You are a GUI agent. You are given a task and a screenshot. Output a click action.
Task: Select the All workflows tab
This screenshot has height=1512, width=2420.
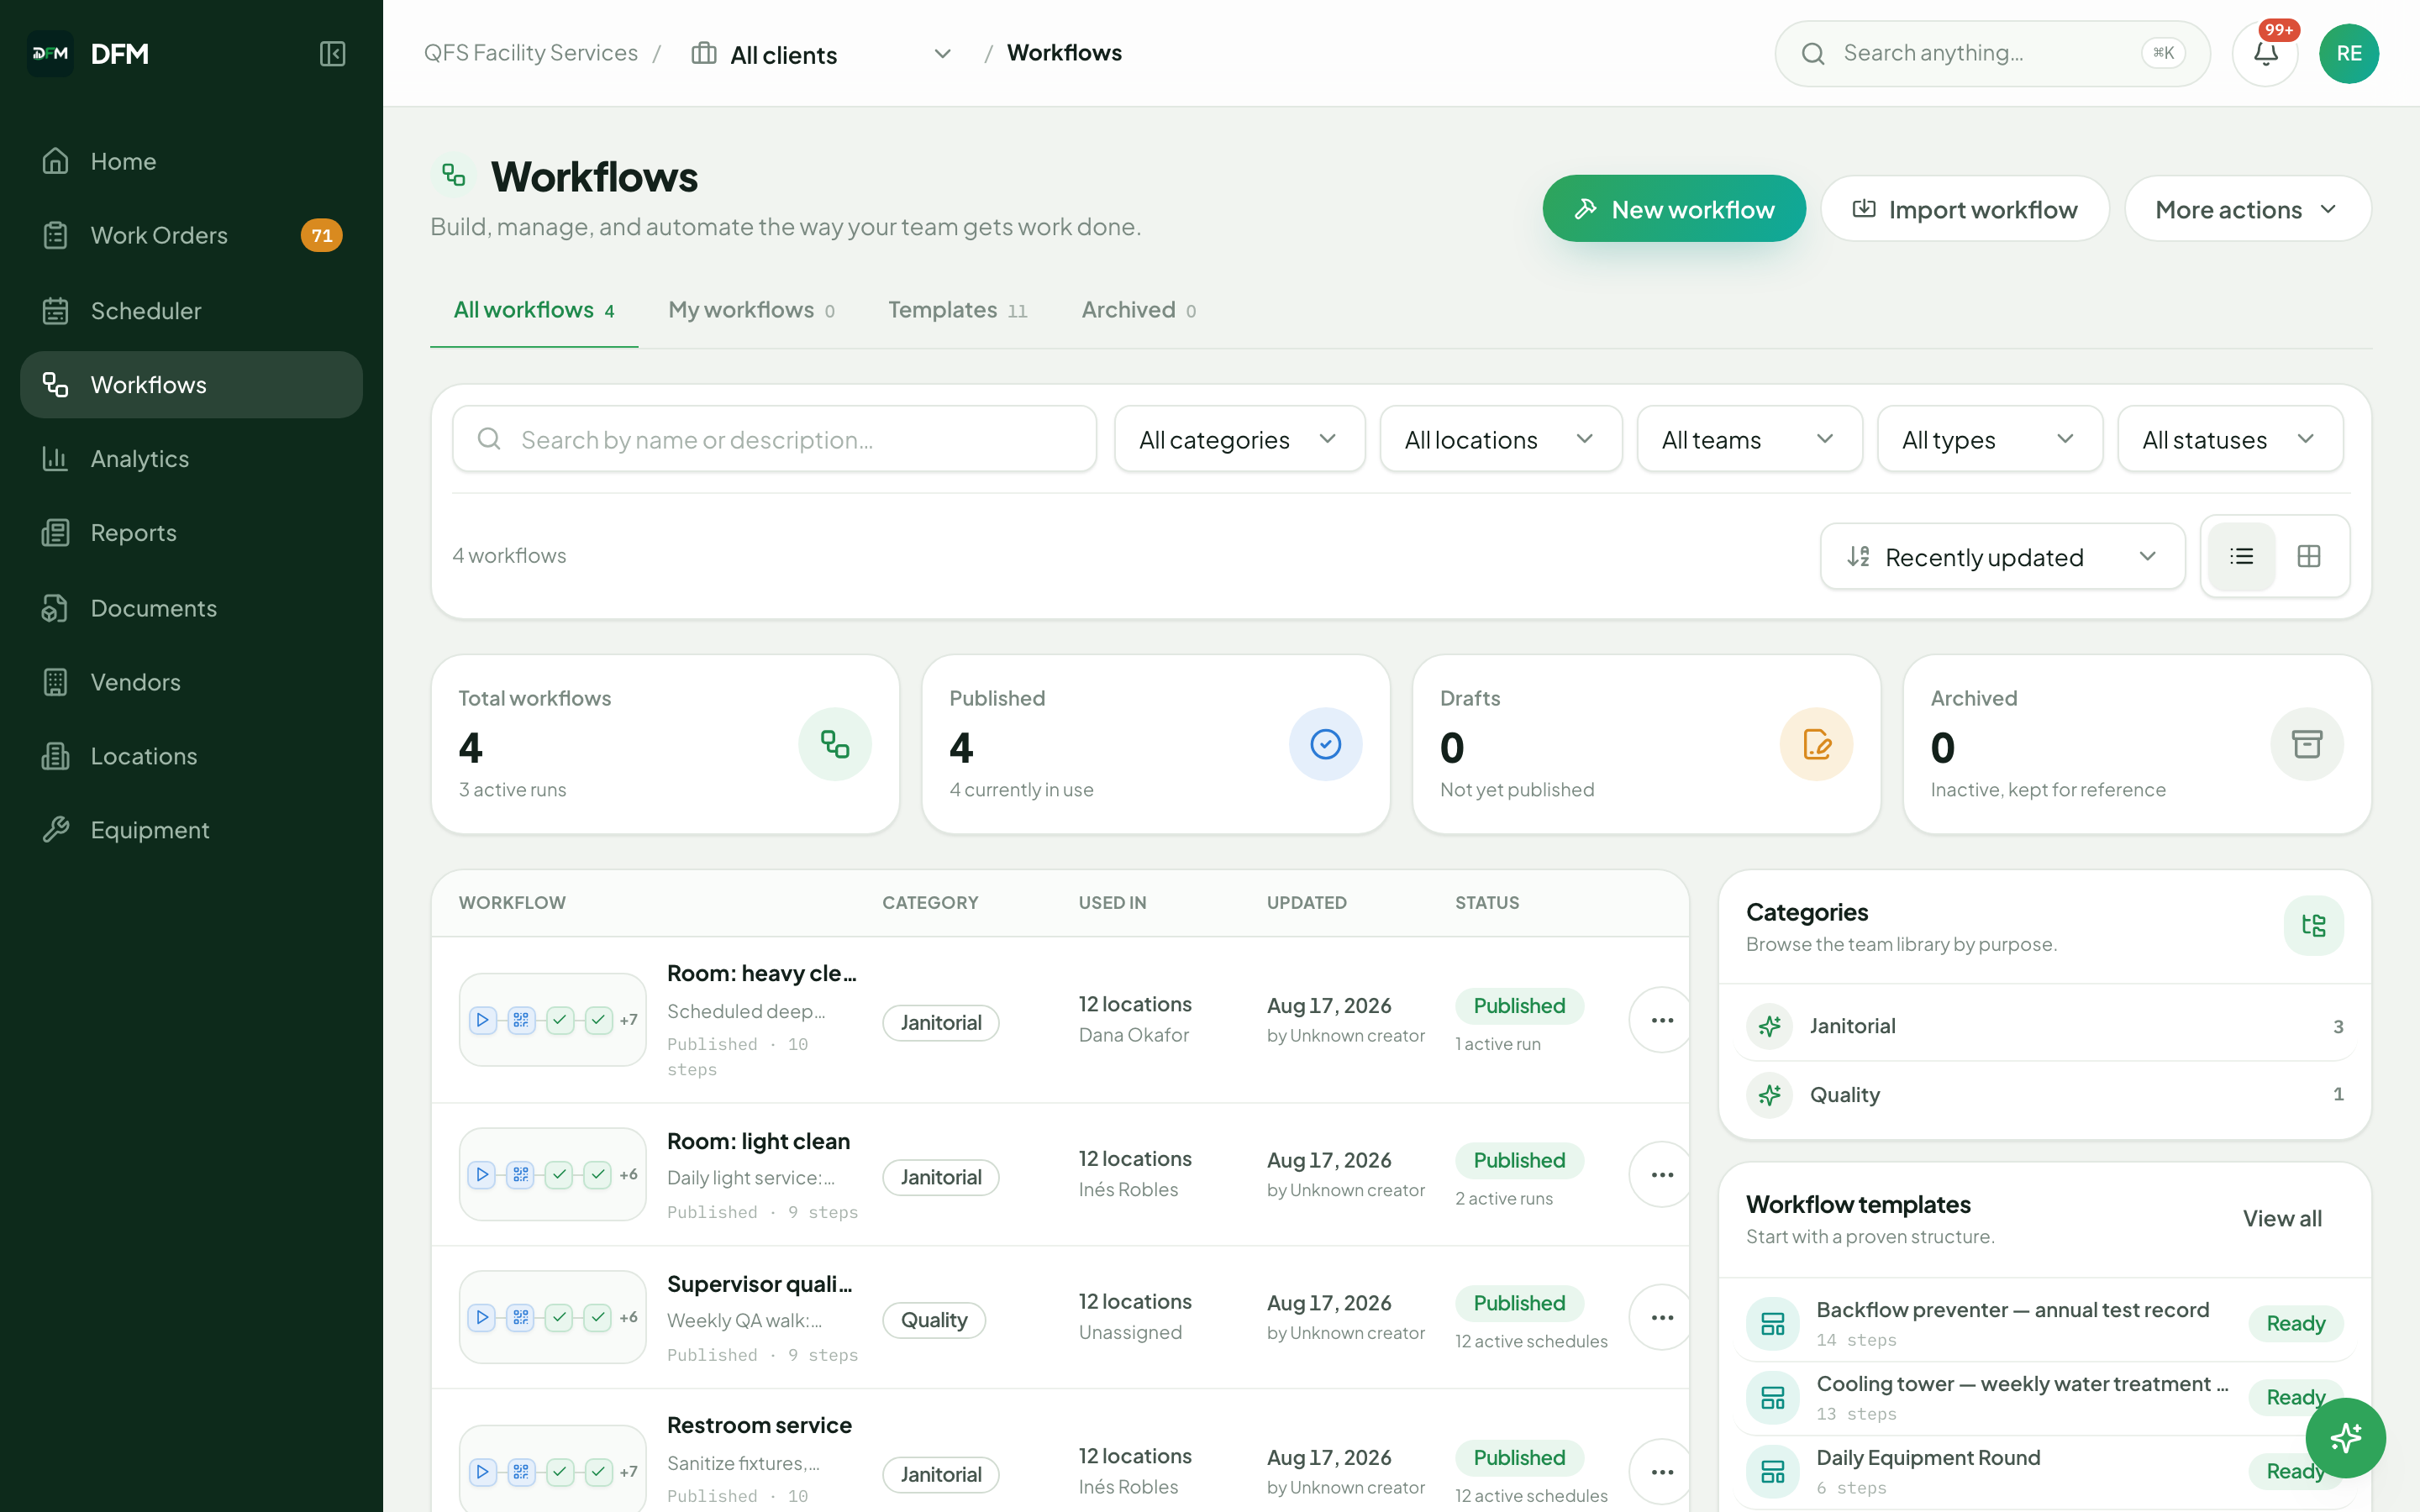point(534,310)
